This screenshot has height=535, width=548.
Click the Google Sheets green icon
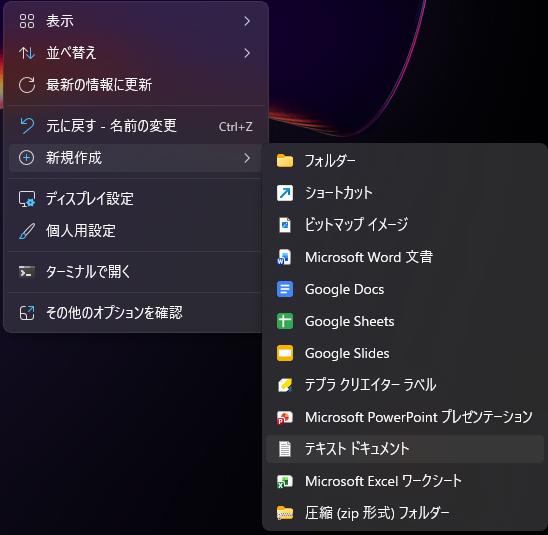click(285, 321)
